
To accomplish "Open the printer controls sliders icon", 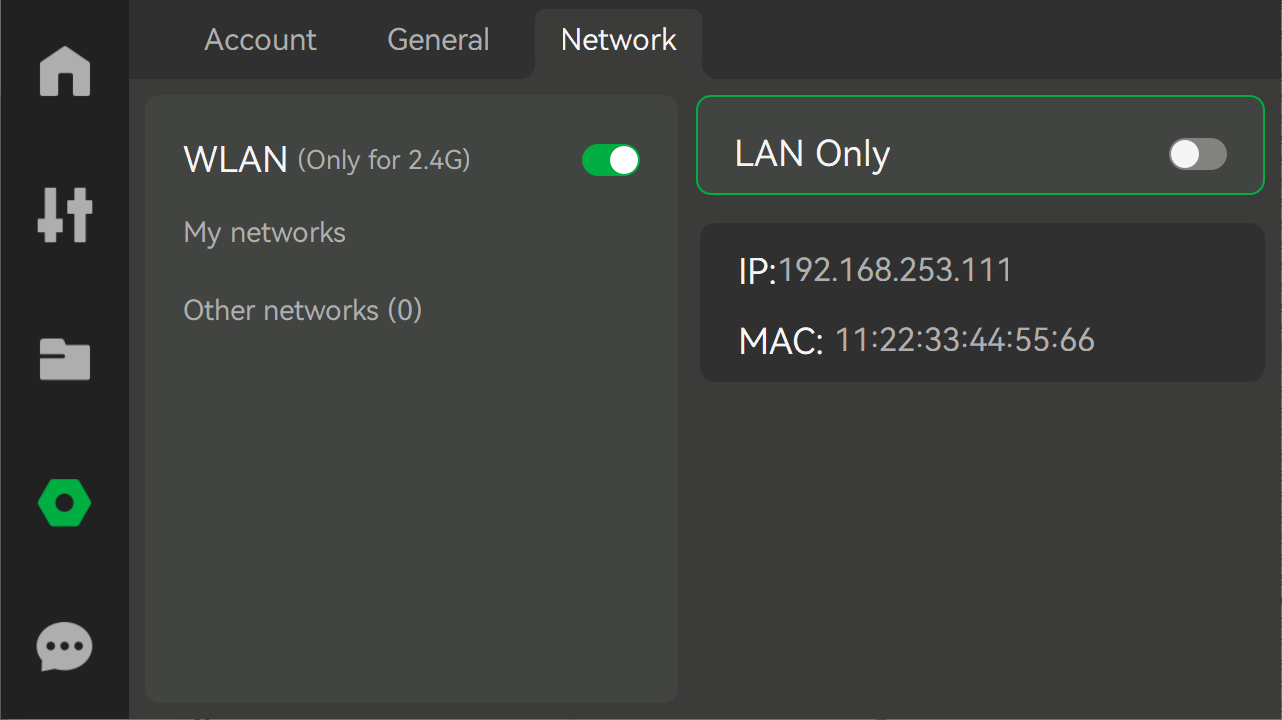I will pyautogui.click(x=65, y=215).
